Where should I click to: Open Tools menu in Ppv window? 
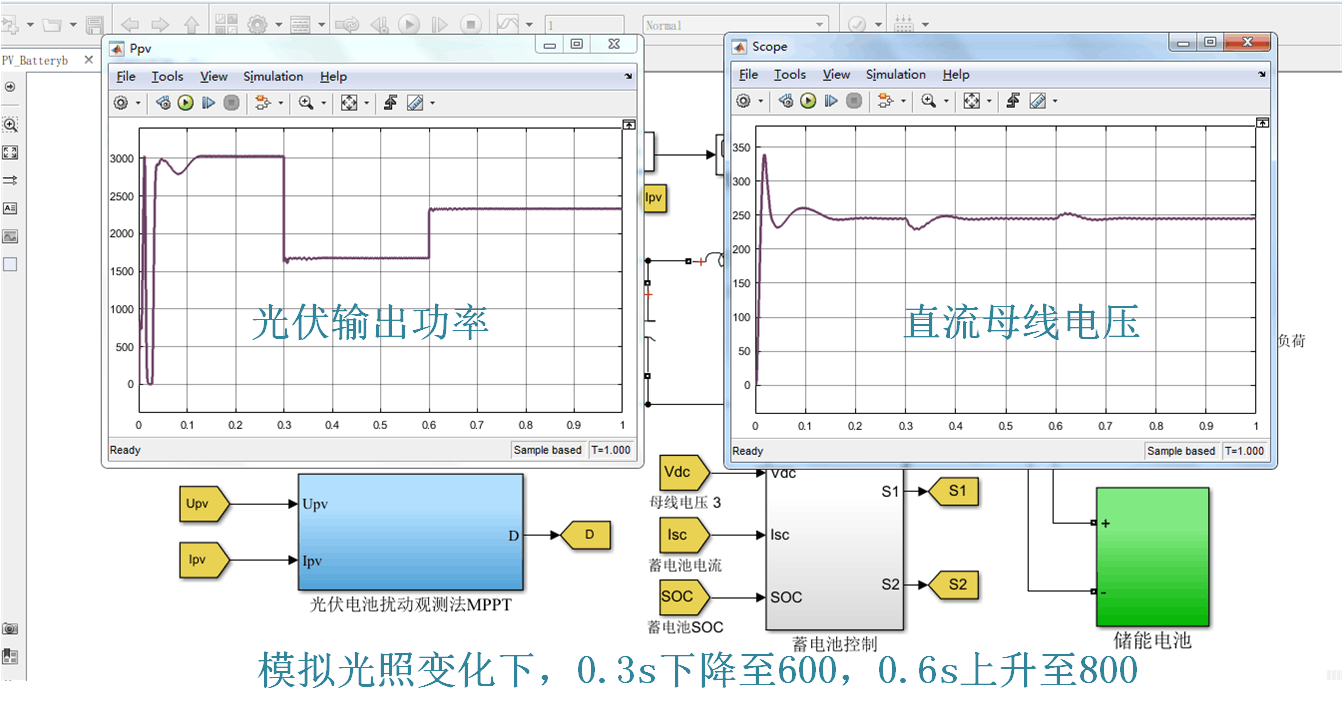167,76
